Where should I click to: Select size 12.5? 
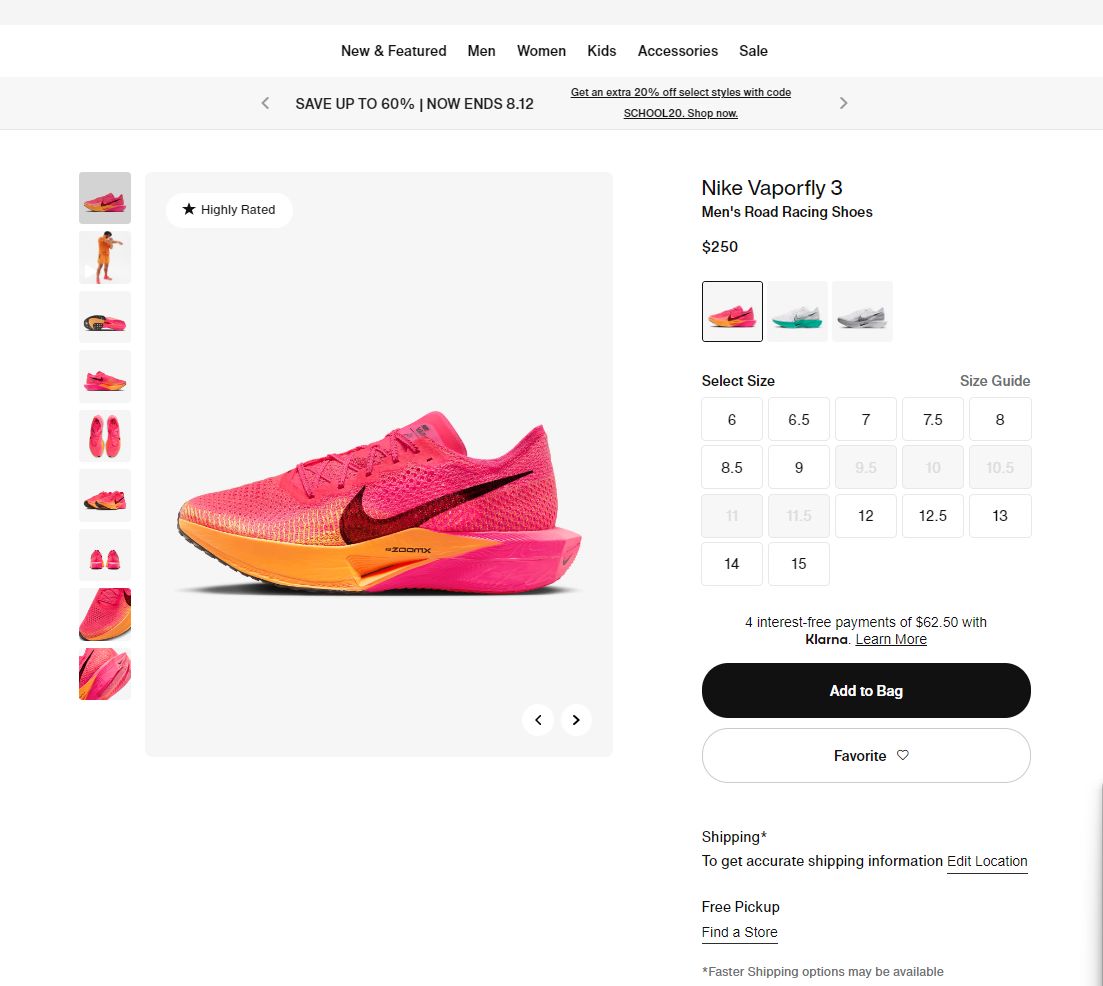(x=932, y=515)
